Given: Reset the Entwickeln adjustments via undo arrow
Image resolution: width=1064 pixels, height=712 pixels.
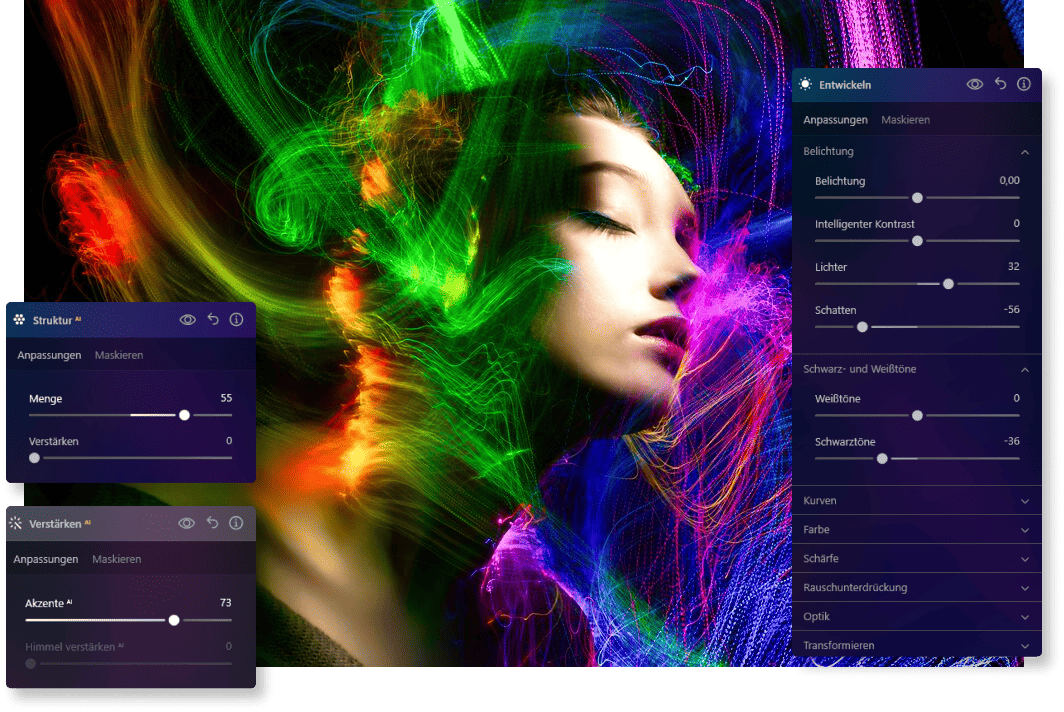Looking at the screenshot, I should [1000, 85].
